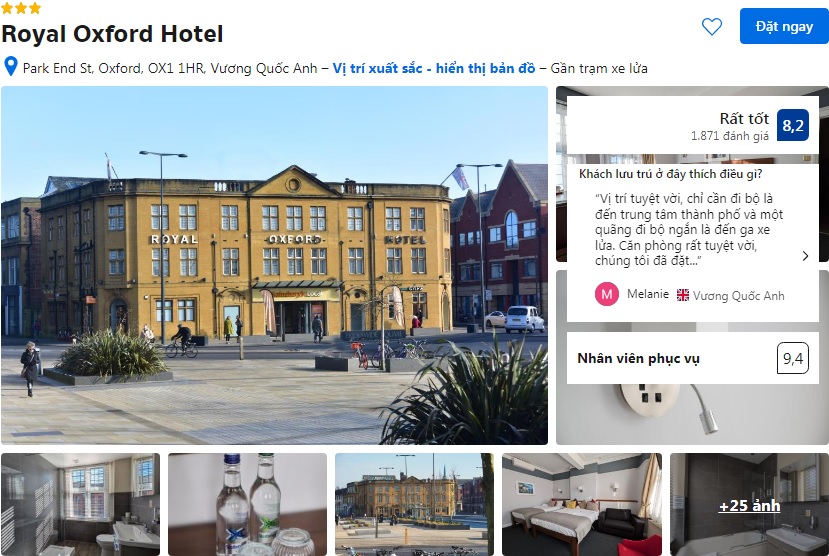Open the Vị trí xuất sắc map link
Image resolution: width=829 pixels, height=556 pixels.
coord(434,68)
